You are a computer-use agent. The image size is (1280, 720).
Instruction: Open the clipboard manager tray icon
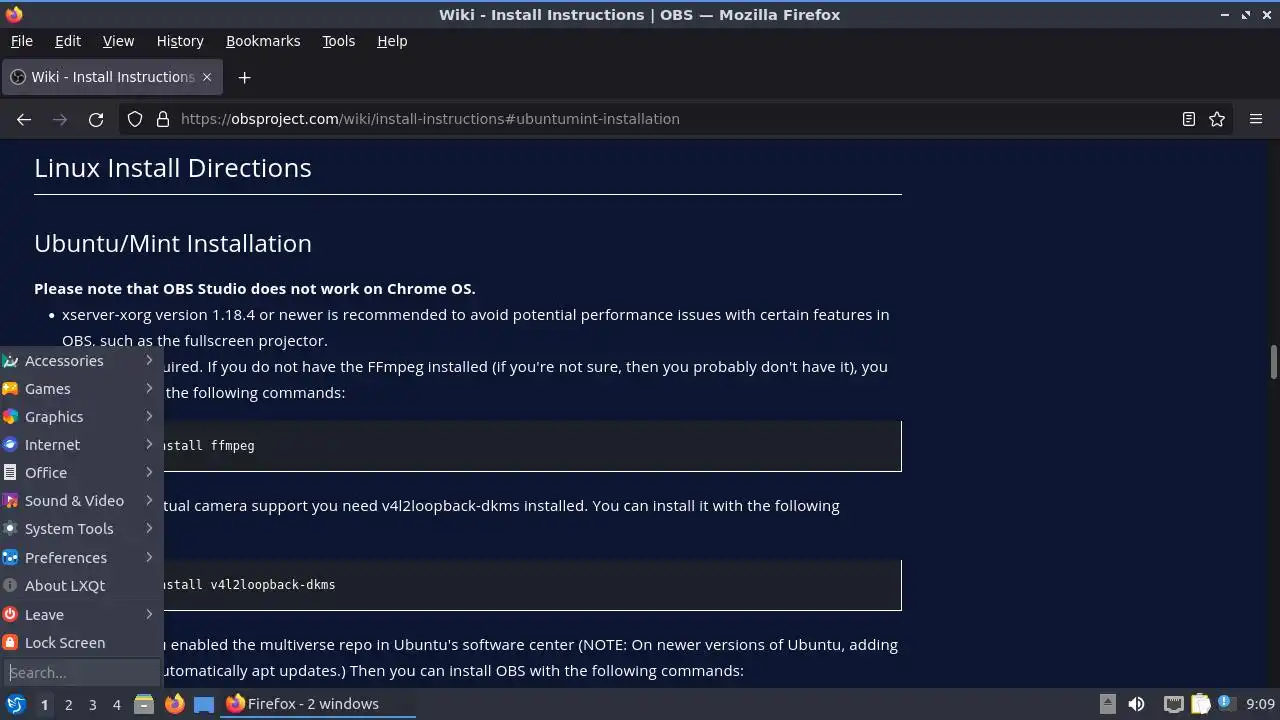click(x=1200, y=704)
